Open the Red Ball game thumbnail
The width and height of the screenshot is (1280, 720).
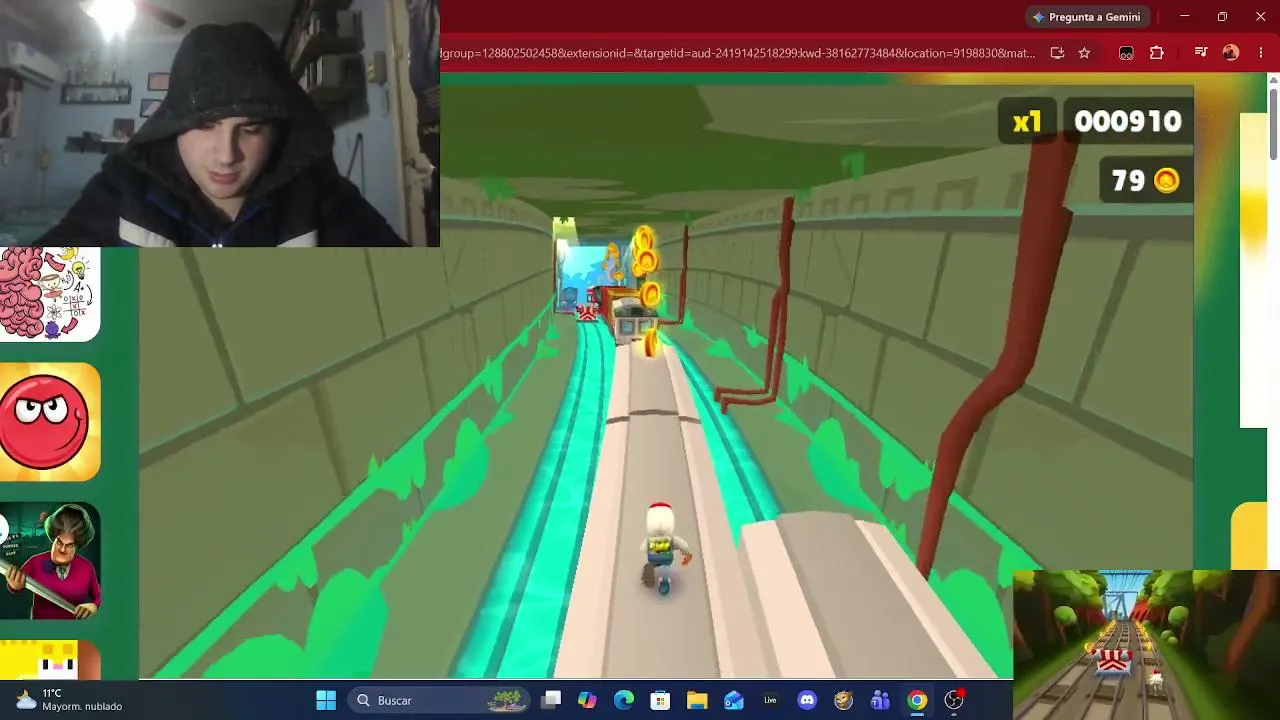coord(50,421)
